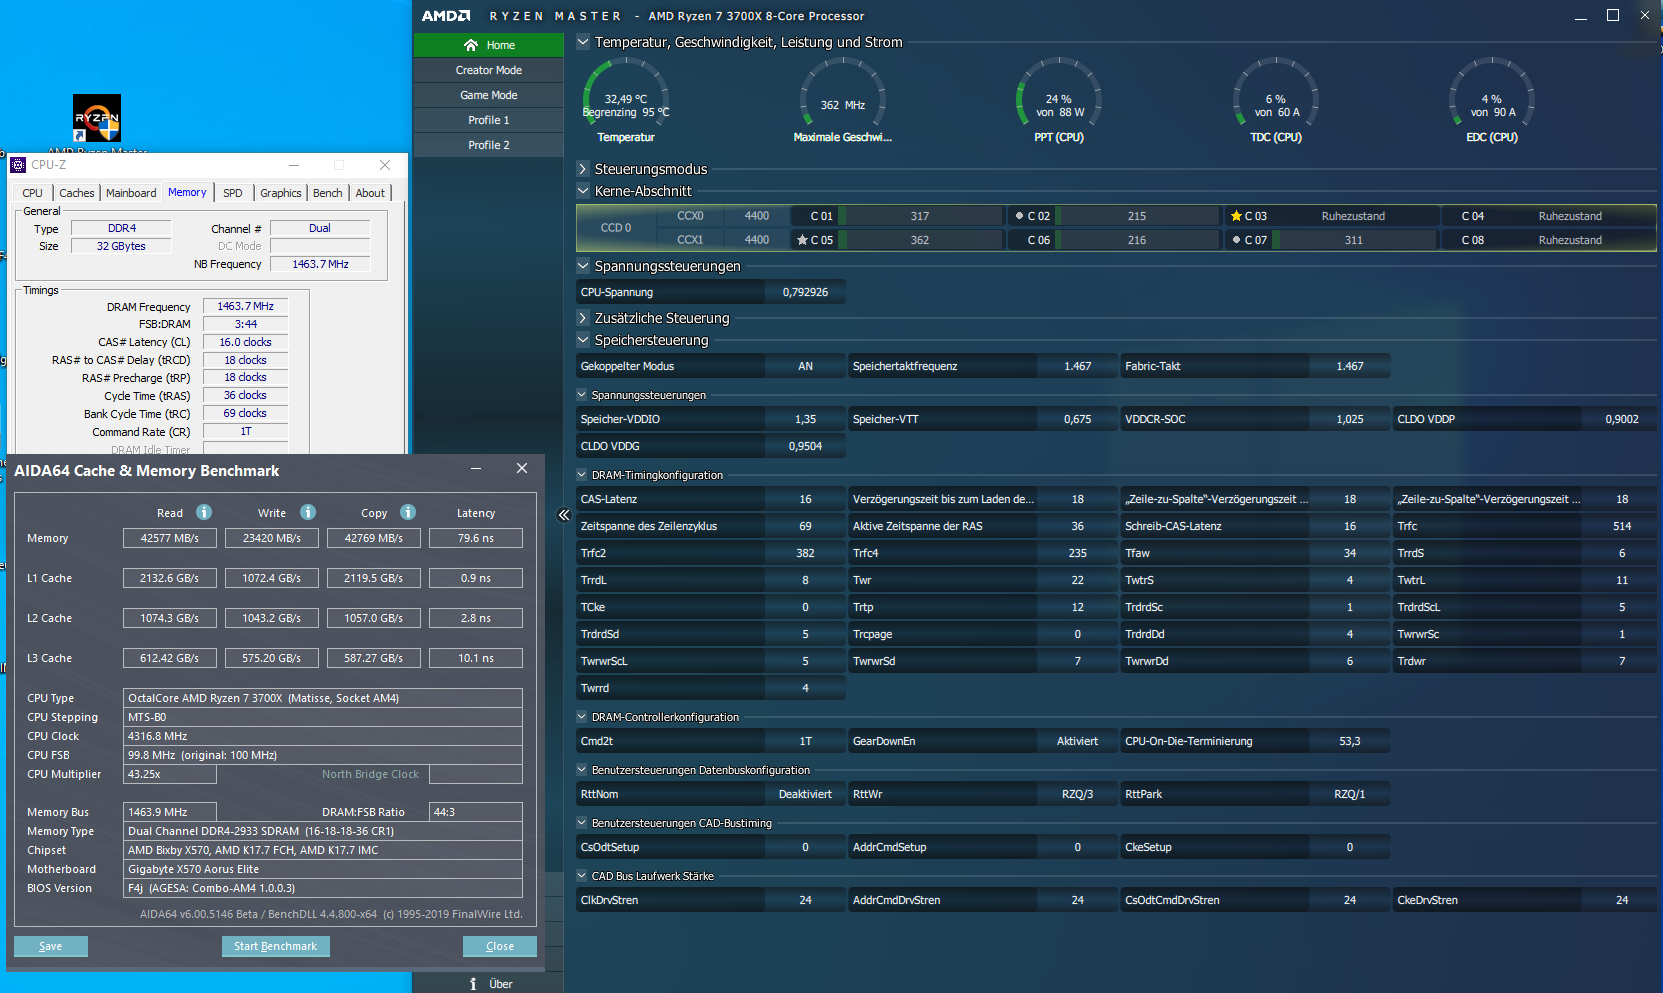This screenshot has height=993, width=1663.
Task: Switch to Game Mode in Ryzen Master
Action: pyautogui.click(x=488, y=95)
